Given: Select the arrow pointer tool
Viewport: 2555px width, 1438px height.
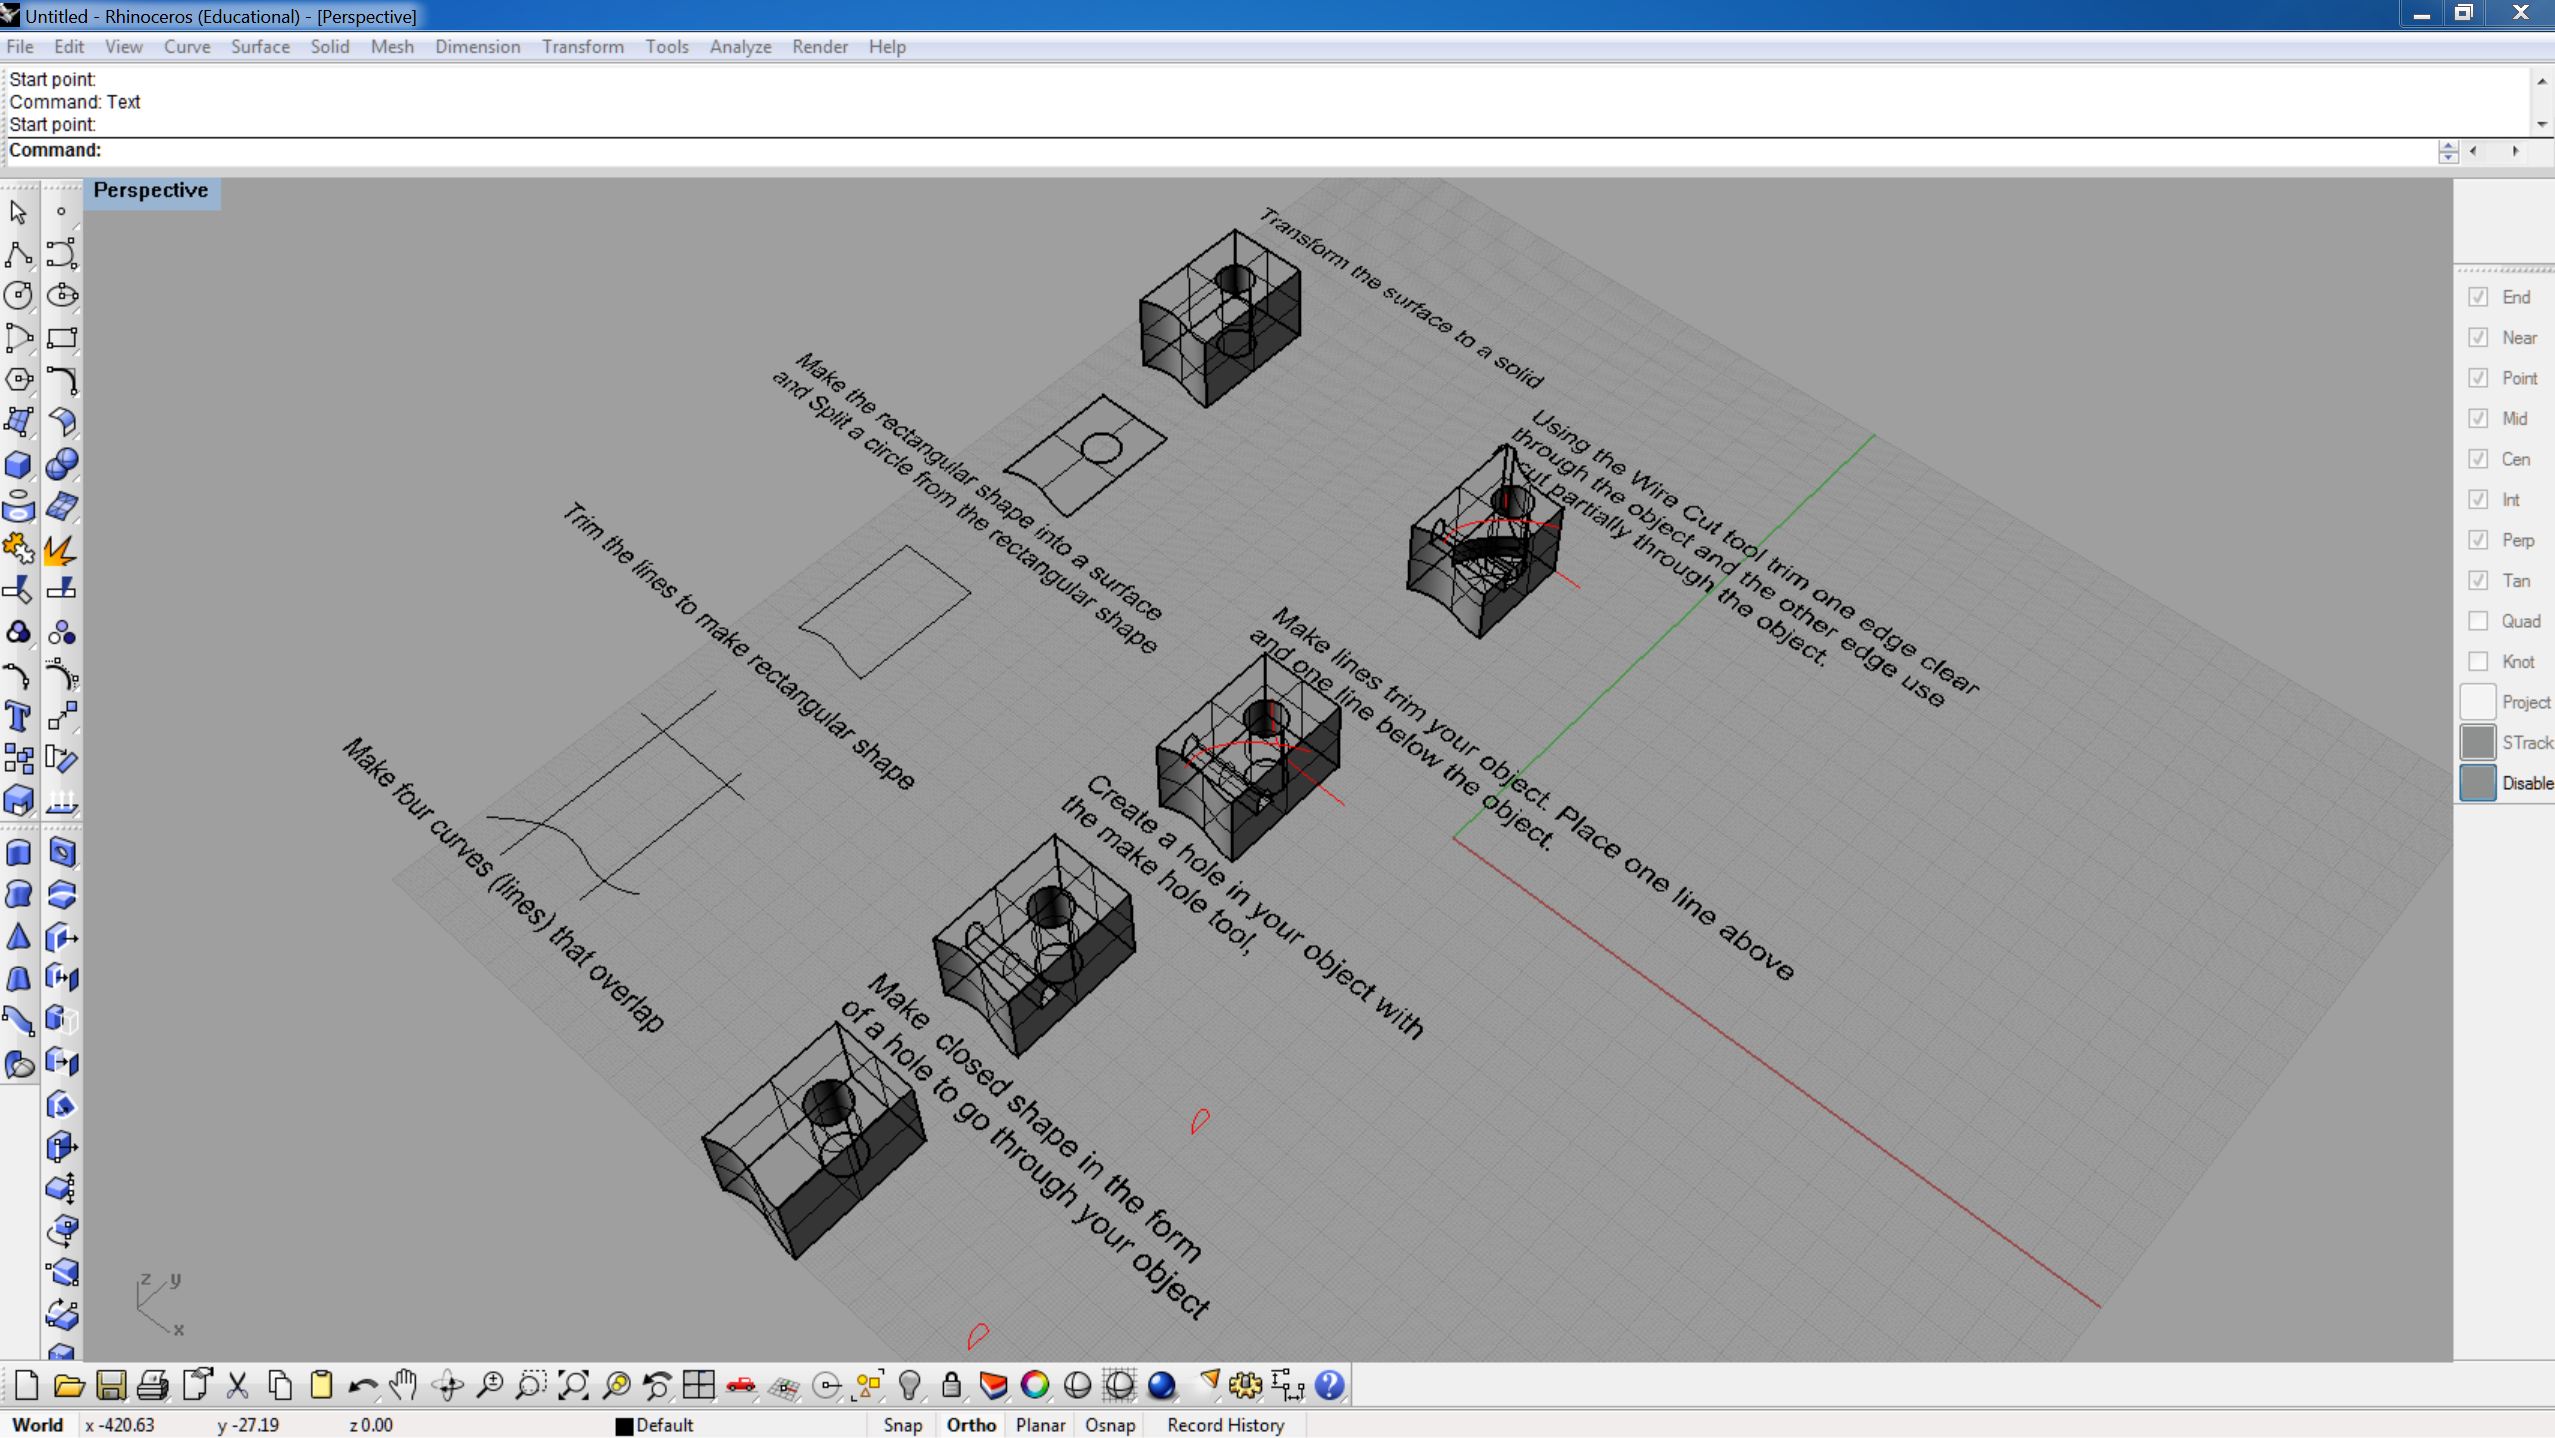Looking at the screenshot, I should [18, 212].
